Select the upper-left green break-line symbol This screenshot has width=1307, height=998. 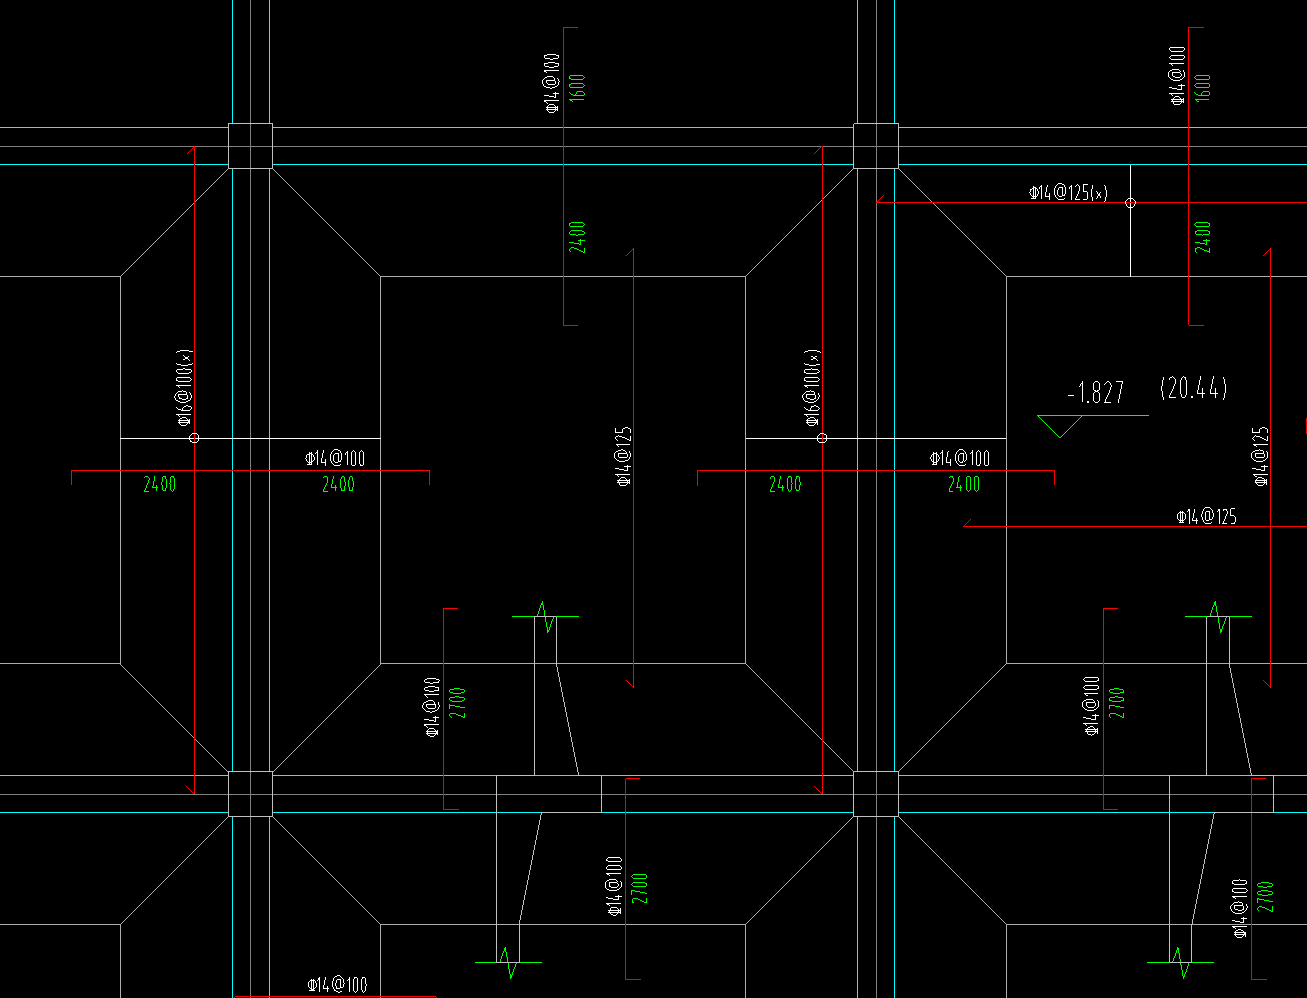pos(545,617)
